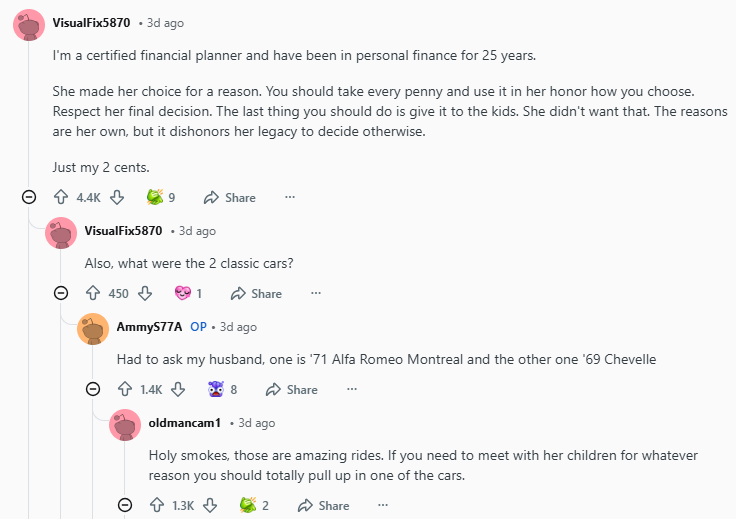Downvote AmmyS77A's Alfa Romeo reply
The height and width of the screenshot is (519, 736).
click(177, 389)
